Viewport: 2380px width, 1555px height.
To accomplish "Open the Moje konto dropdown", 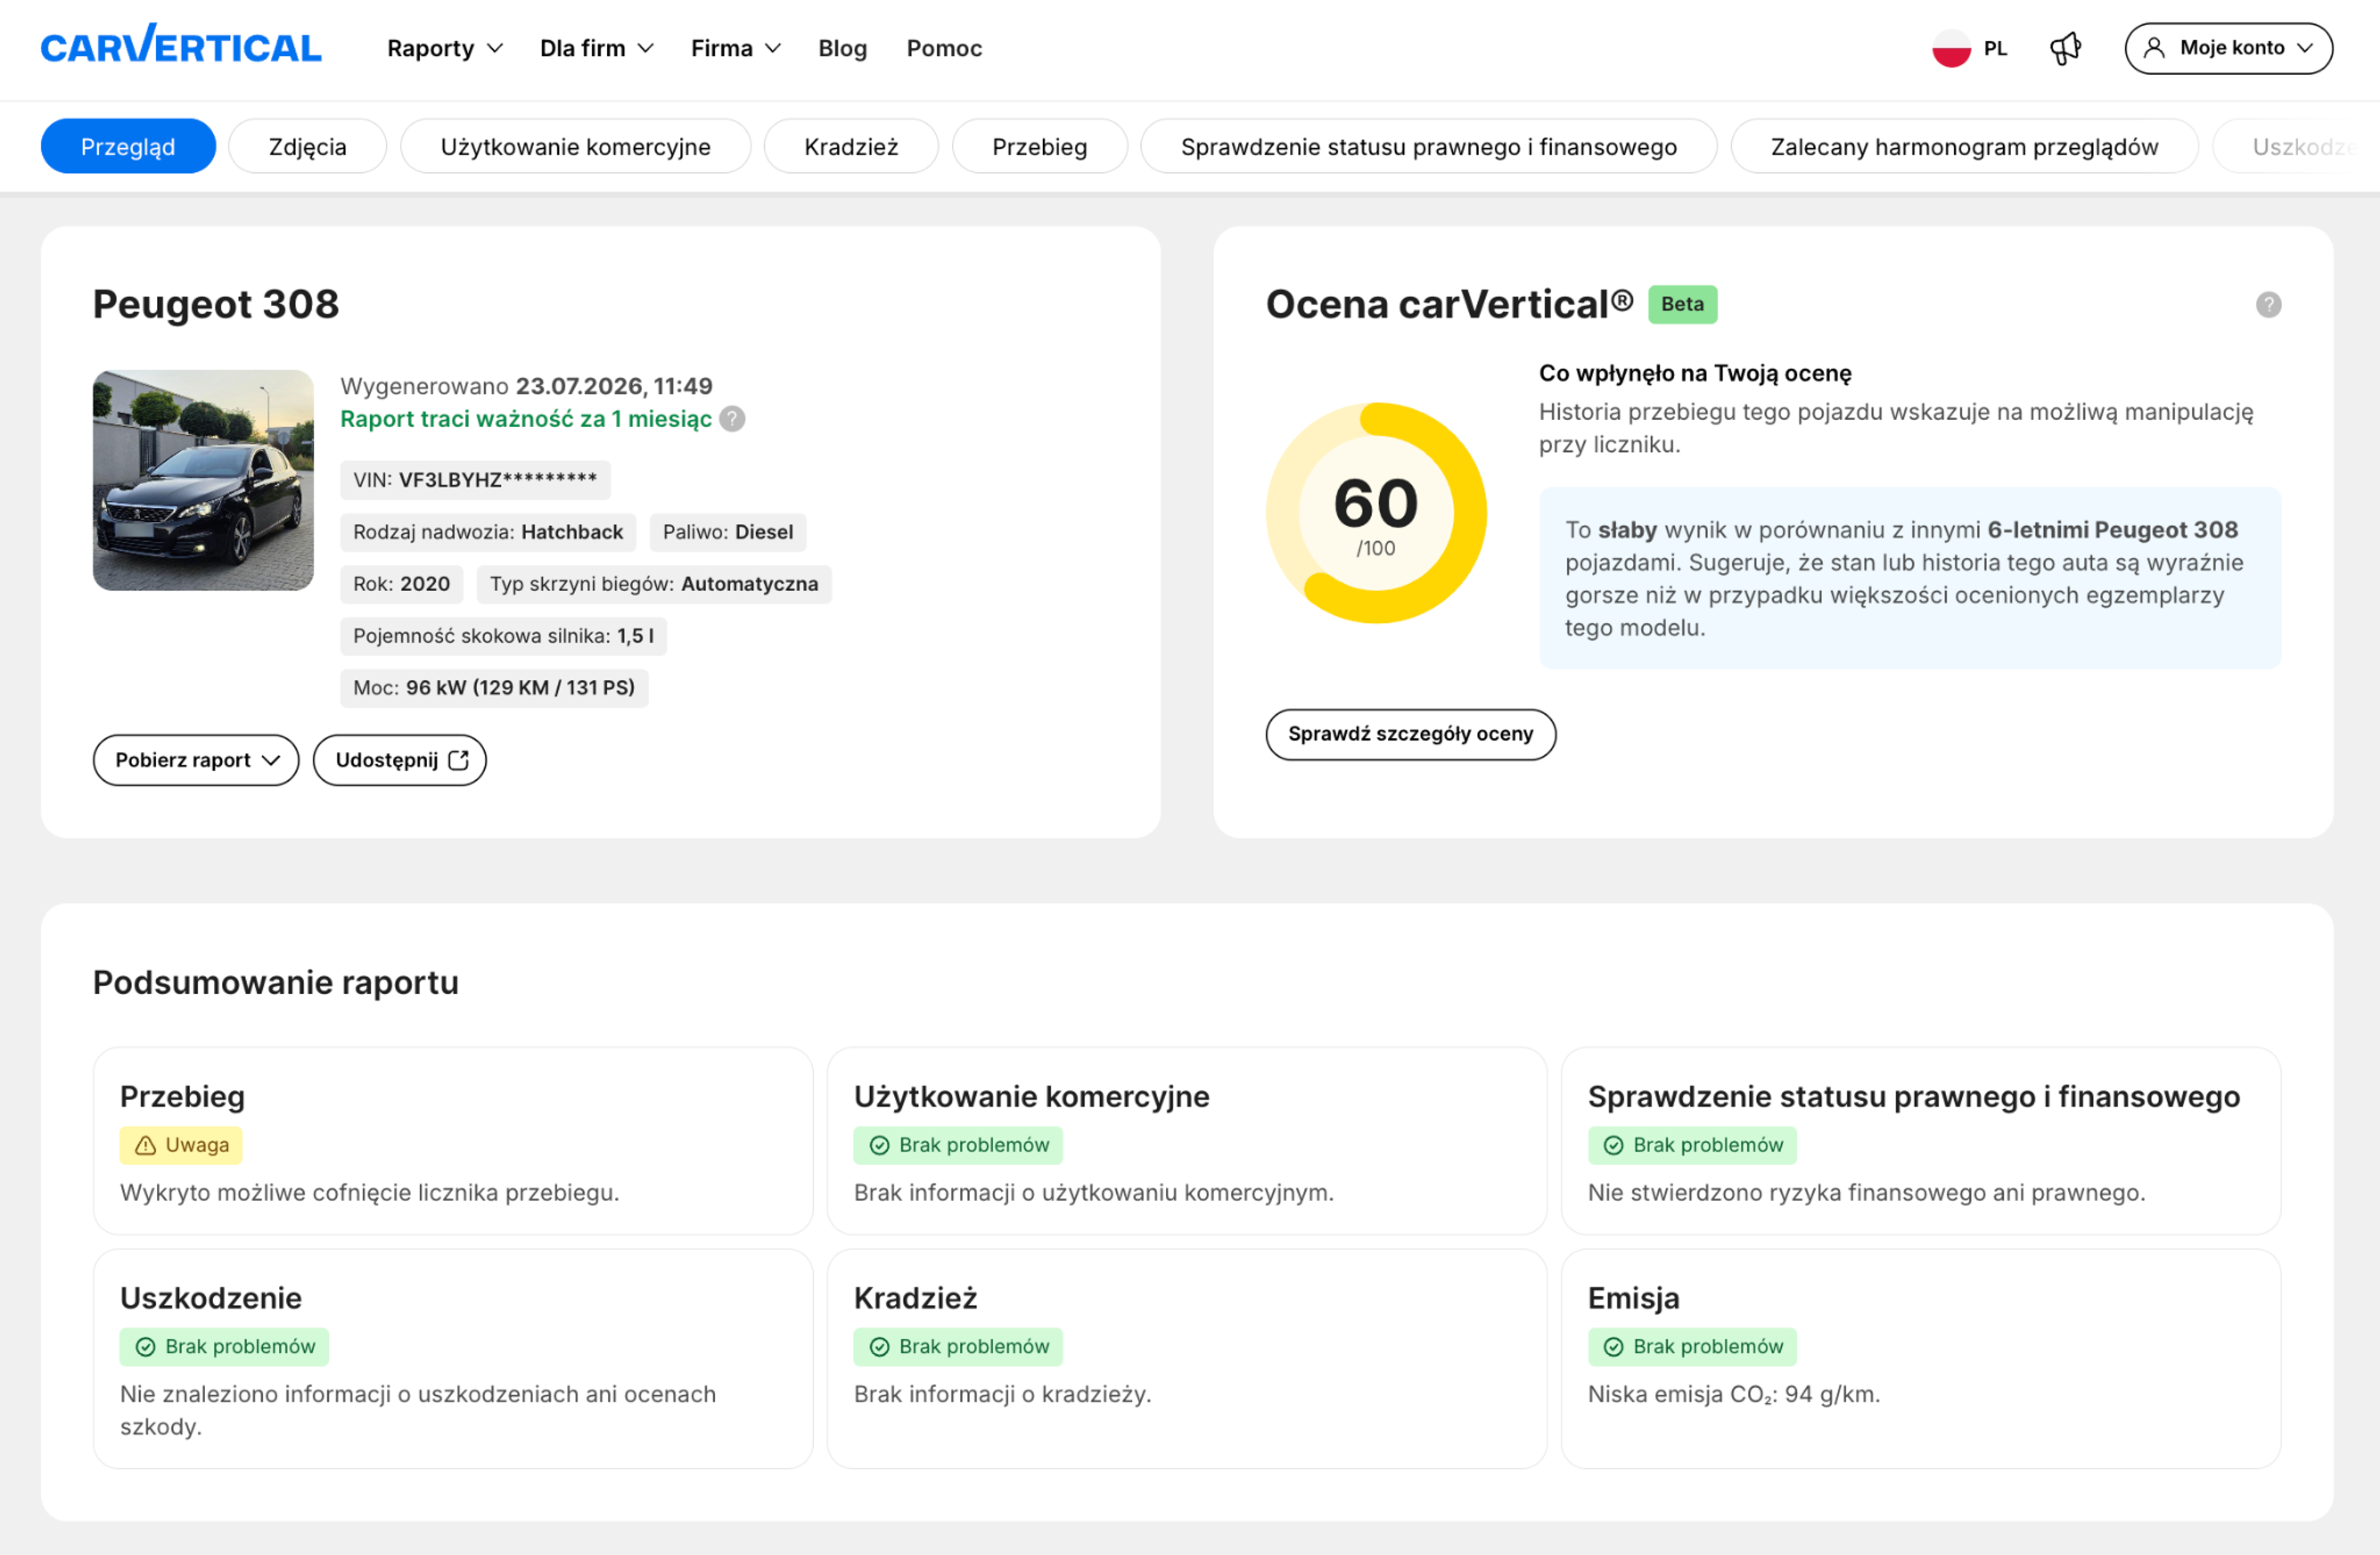I will pyautogui.click(x=2228, y=48).
